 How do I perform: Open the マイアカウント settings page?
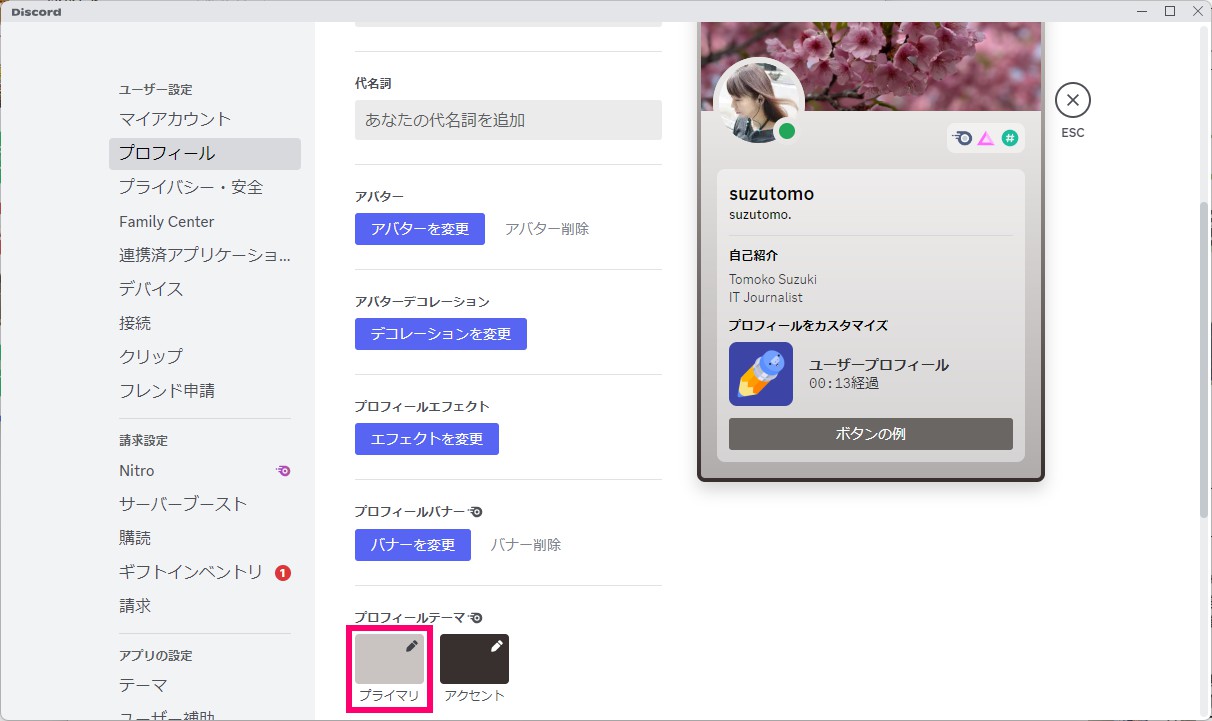(175, 118)
